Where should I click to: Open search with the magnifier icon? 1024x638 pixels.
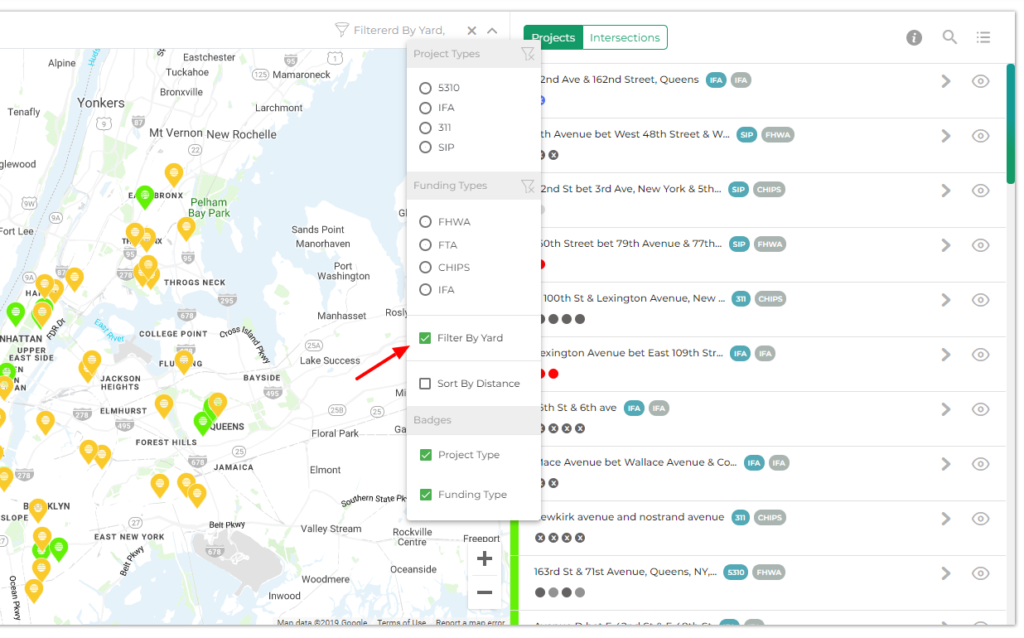[949, 37]
